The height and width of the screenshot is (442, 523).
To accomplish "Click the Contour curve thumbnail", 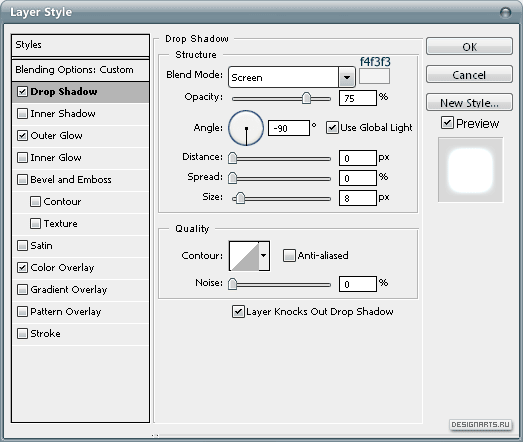I will click(x=244, y=256).
